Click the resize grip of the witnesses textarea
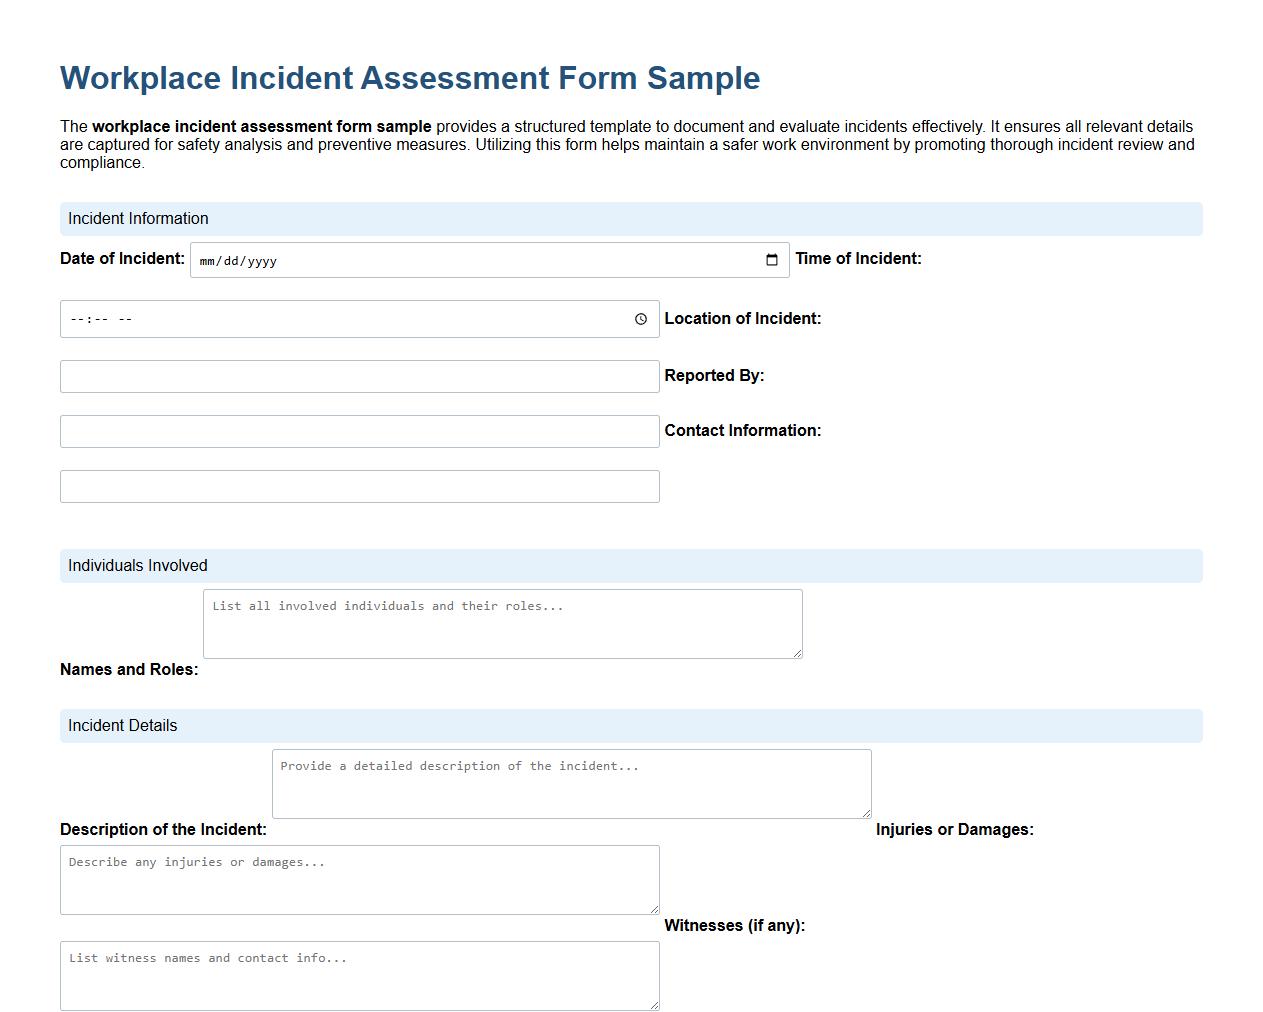 point(654,1004)
